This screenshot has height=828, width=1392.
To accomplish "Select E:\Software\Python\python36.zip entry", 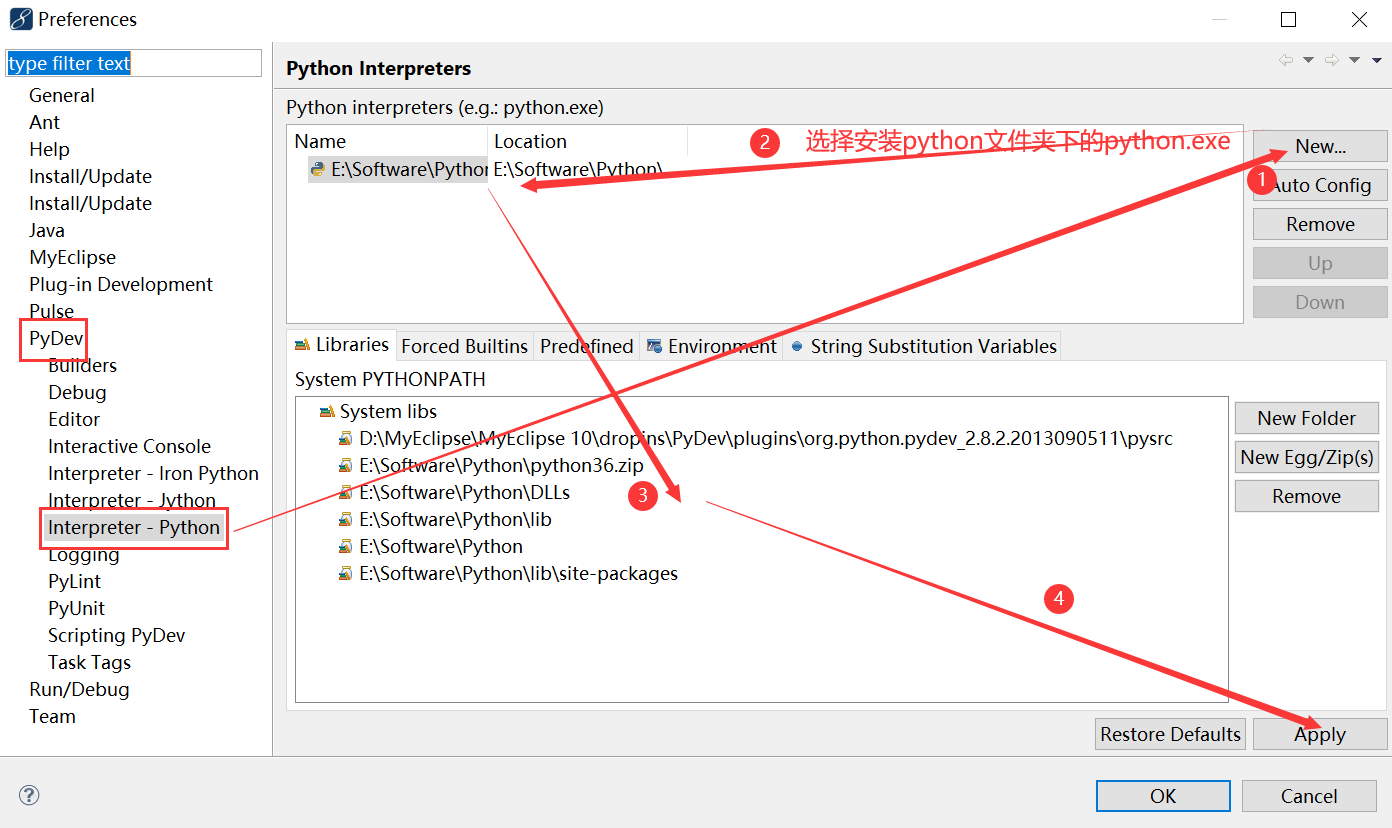I will [x=501, y=465].
